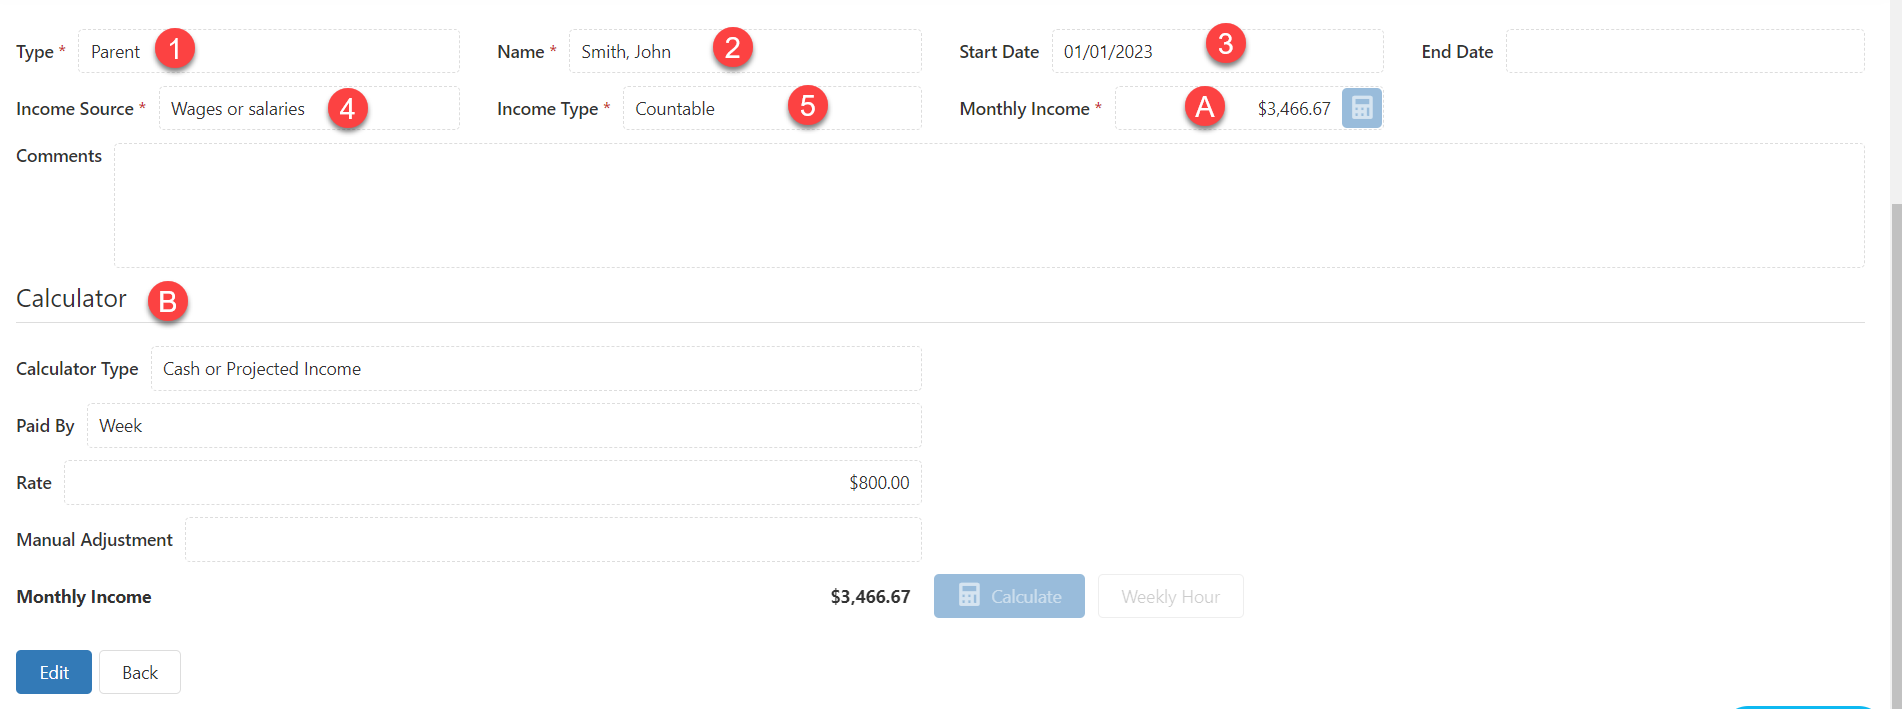Open the Paid By Week dropdown
This screenshot has height=709, width=1902.
click(504, 425)
